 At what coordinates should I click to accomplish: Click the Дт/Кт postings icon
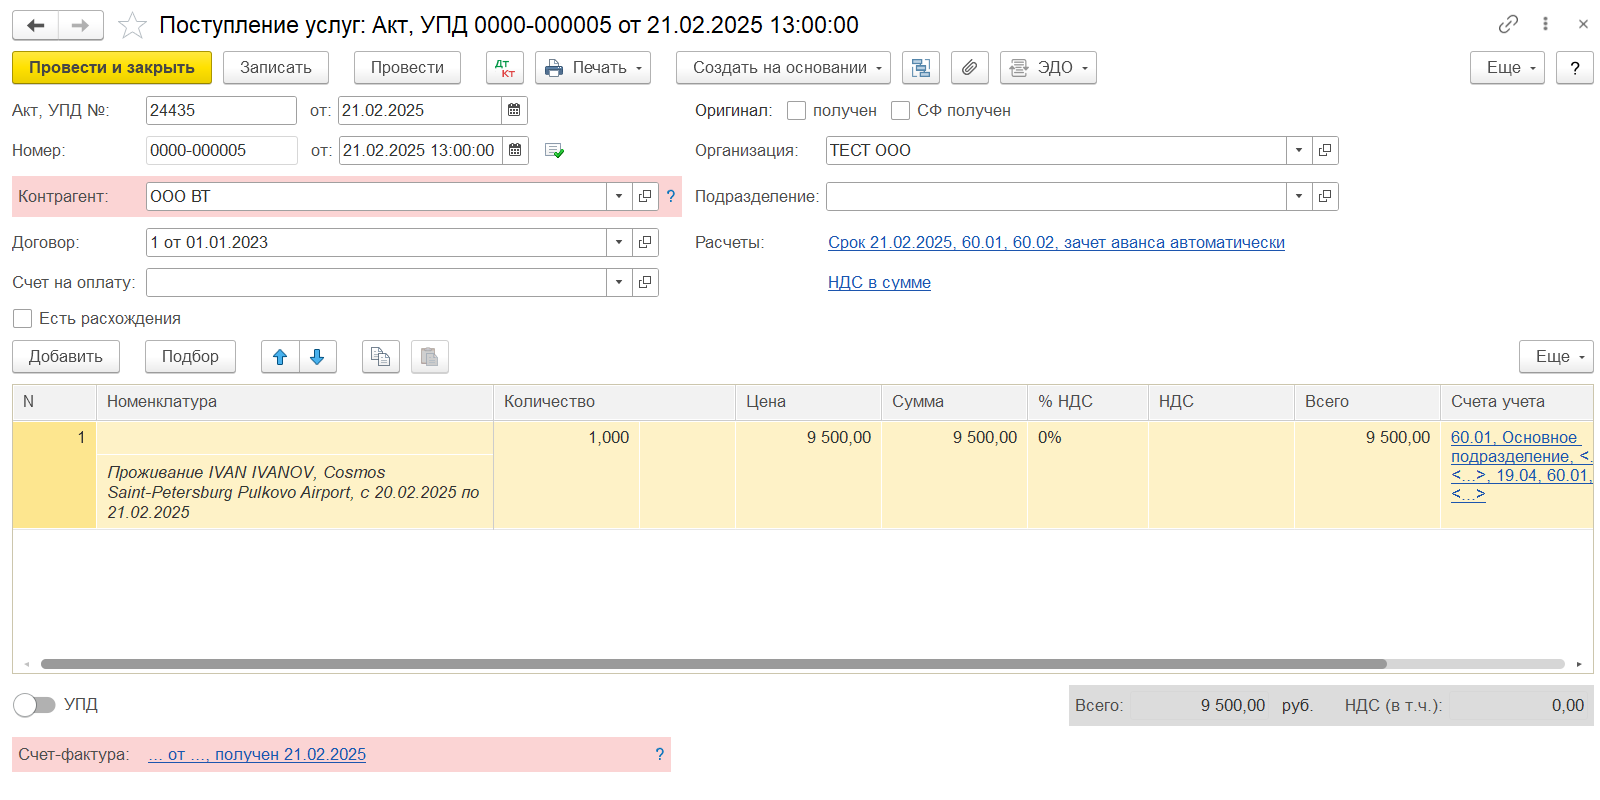[x=505, y=68]
